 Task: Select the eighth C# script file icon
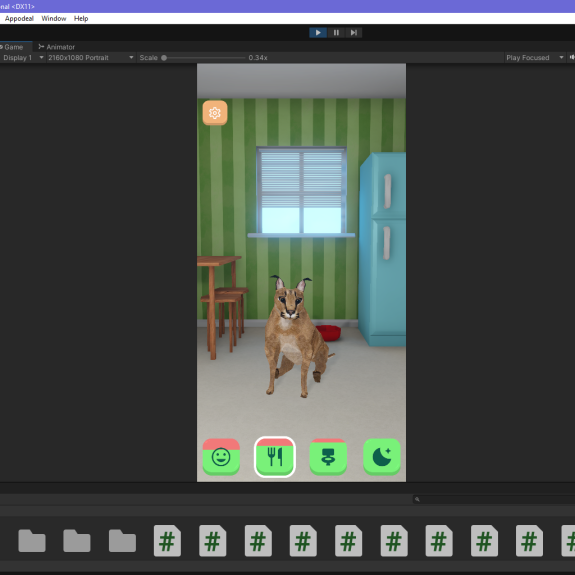[x=484, y=541]
